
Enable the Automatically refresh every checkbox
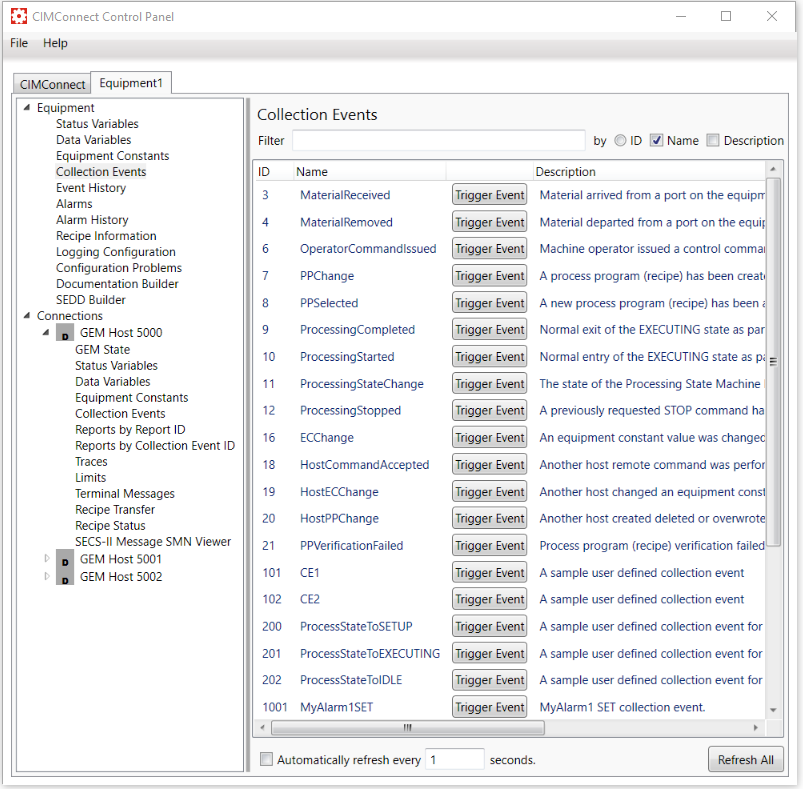coord(266,759)
